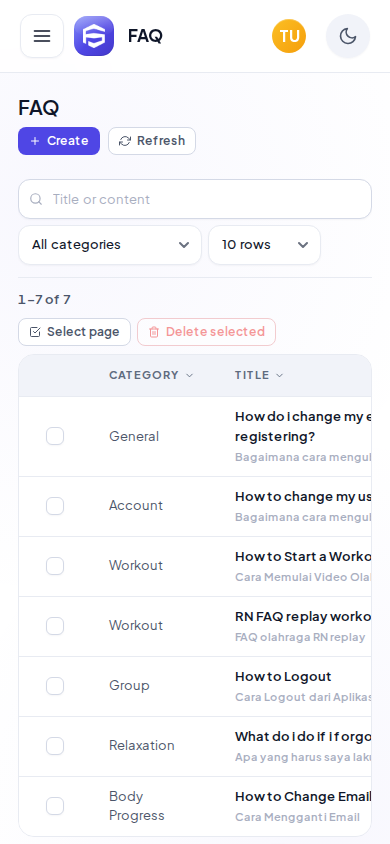Screen dimensions: 390x844
Task: Click the Refresh button
Action: point(152,141)
